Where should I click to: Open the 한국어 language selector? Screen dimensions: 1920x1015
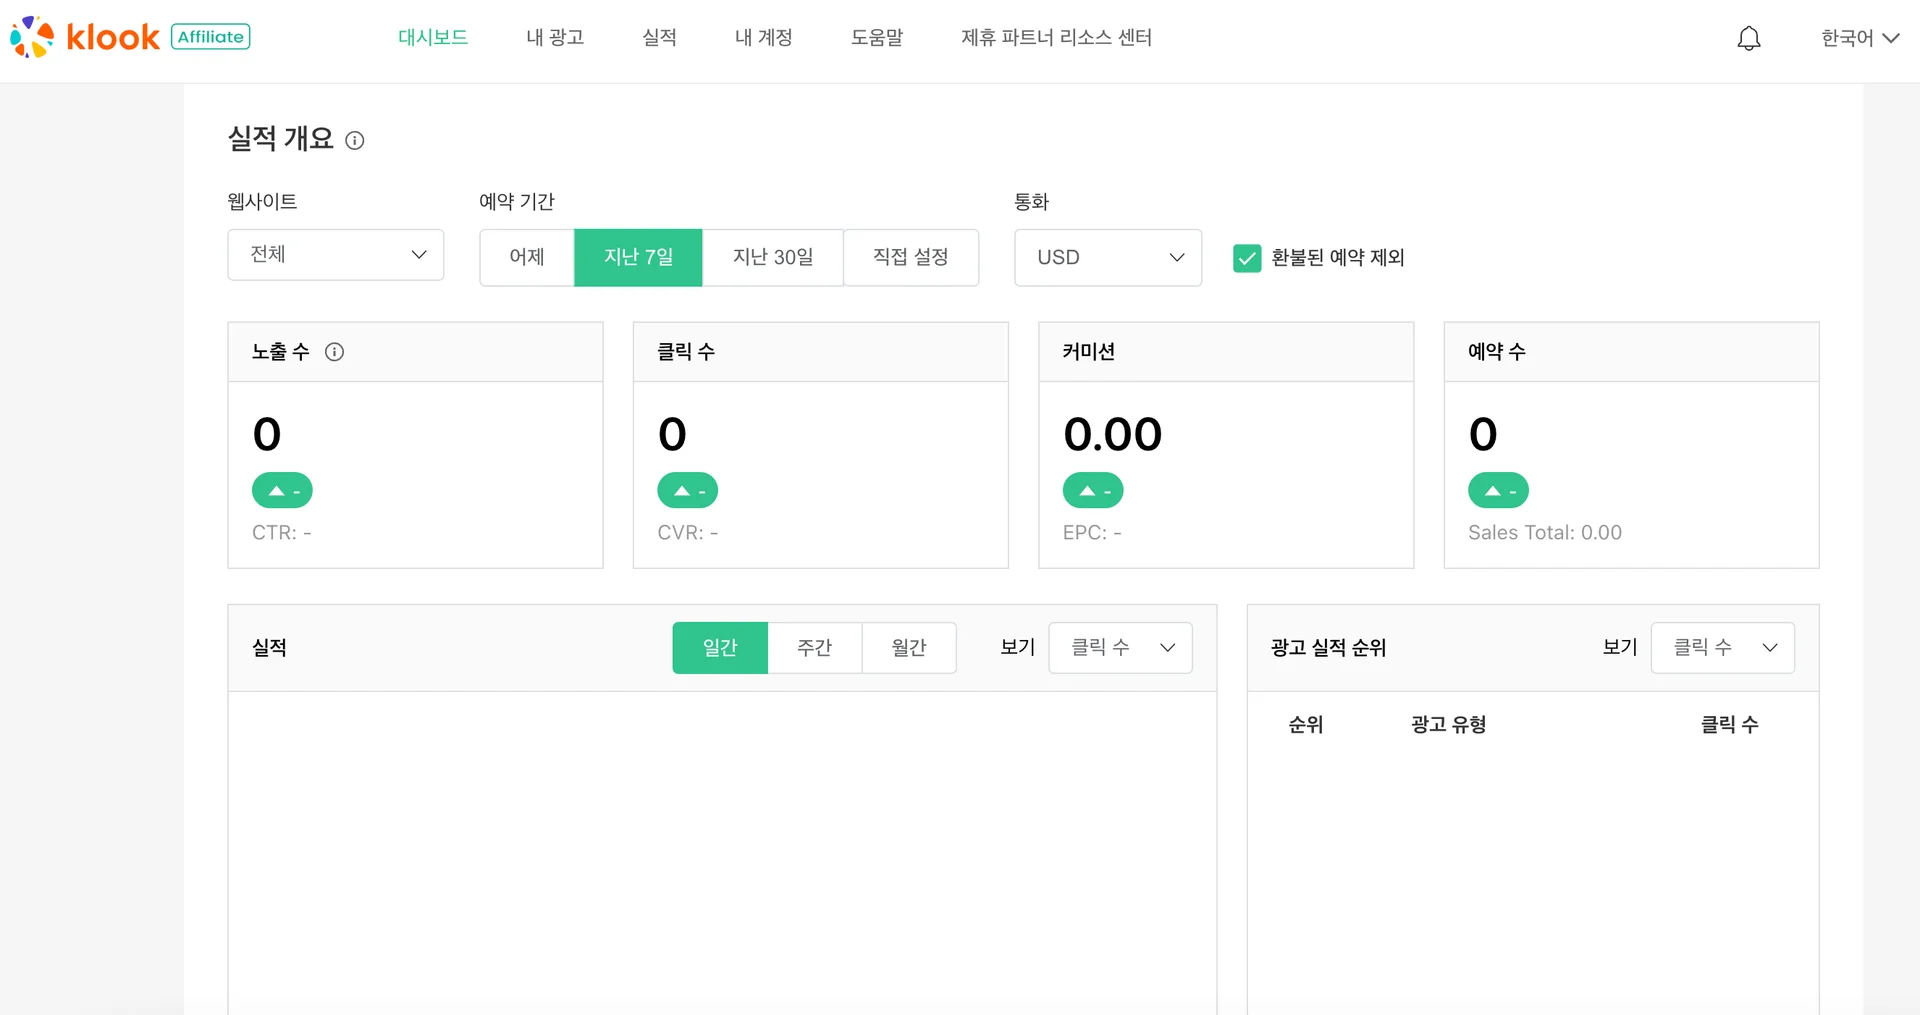pos(1858,38)
